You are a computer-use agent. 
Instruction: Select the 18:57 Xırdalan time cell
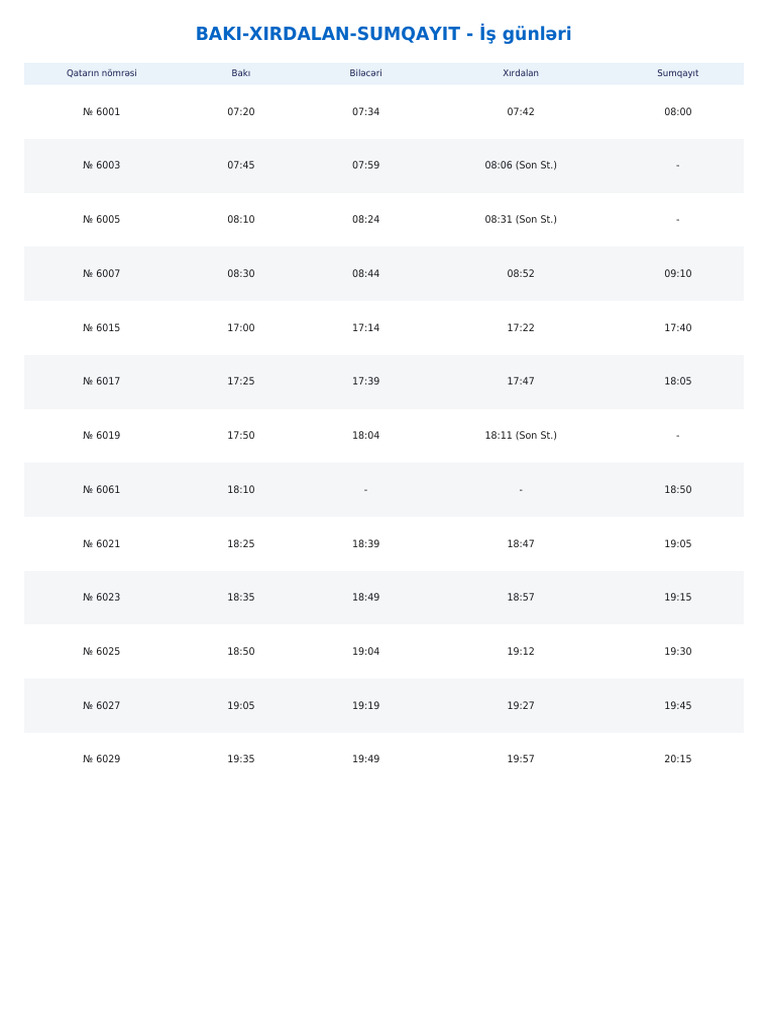click(x=520, y=598)
